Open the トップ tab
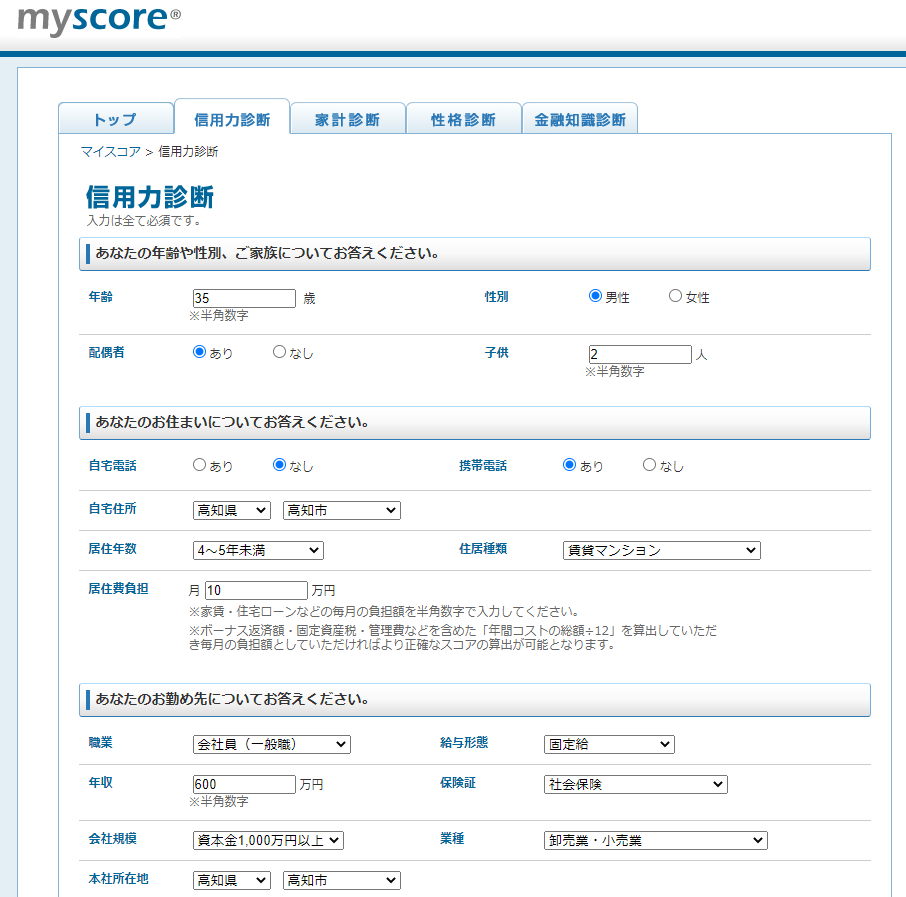 tap(115, 120)
